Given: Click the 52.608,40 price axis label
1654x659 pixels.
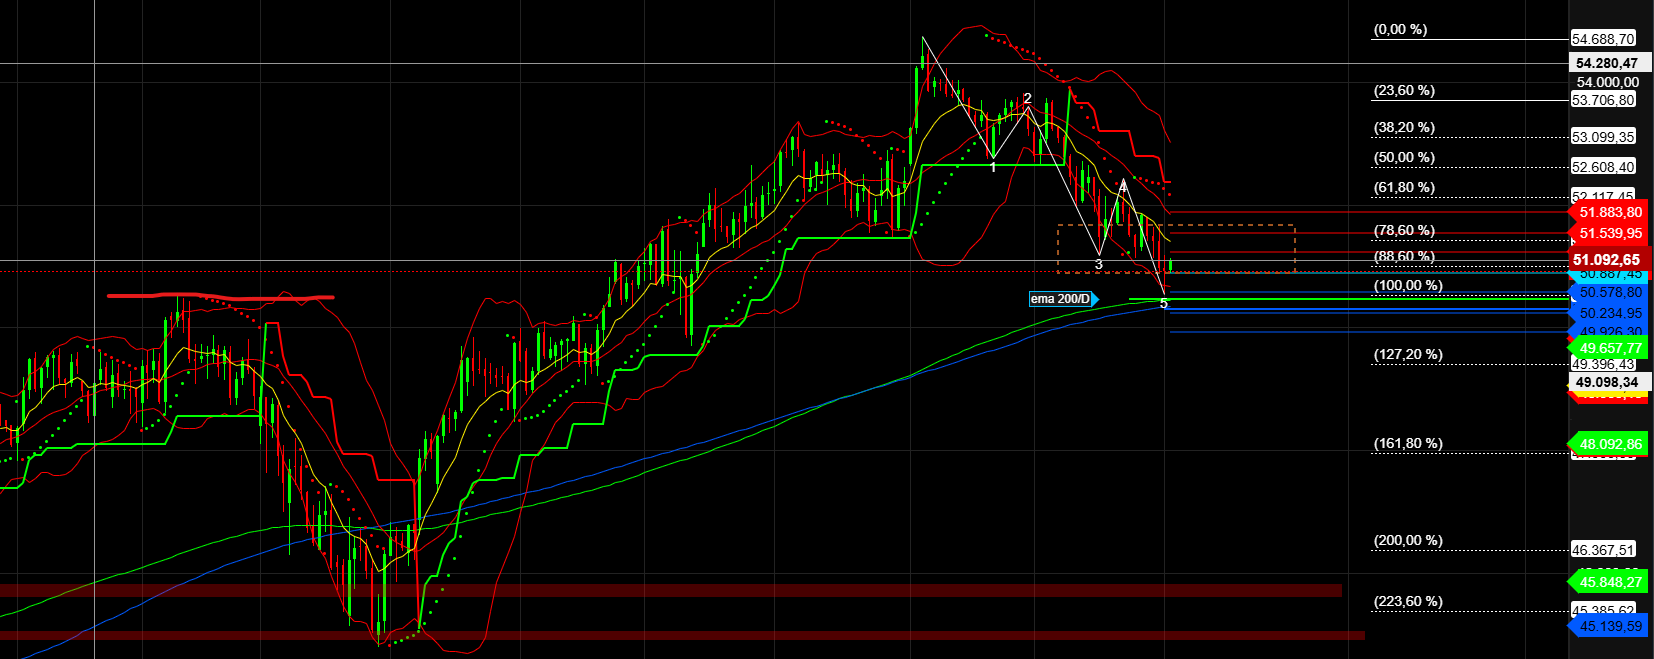Looking at the screenshot, I should click(x=1603, y=167).
